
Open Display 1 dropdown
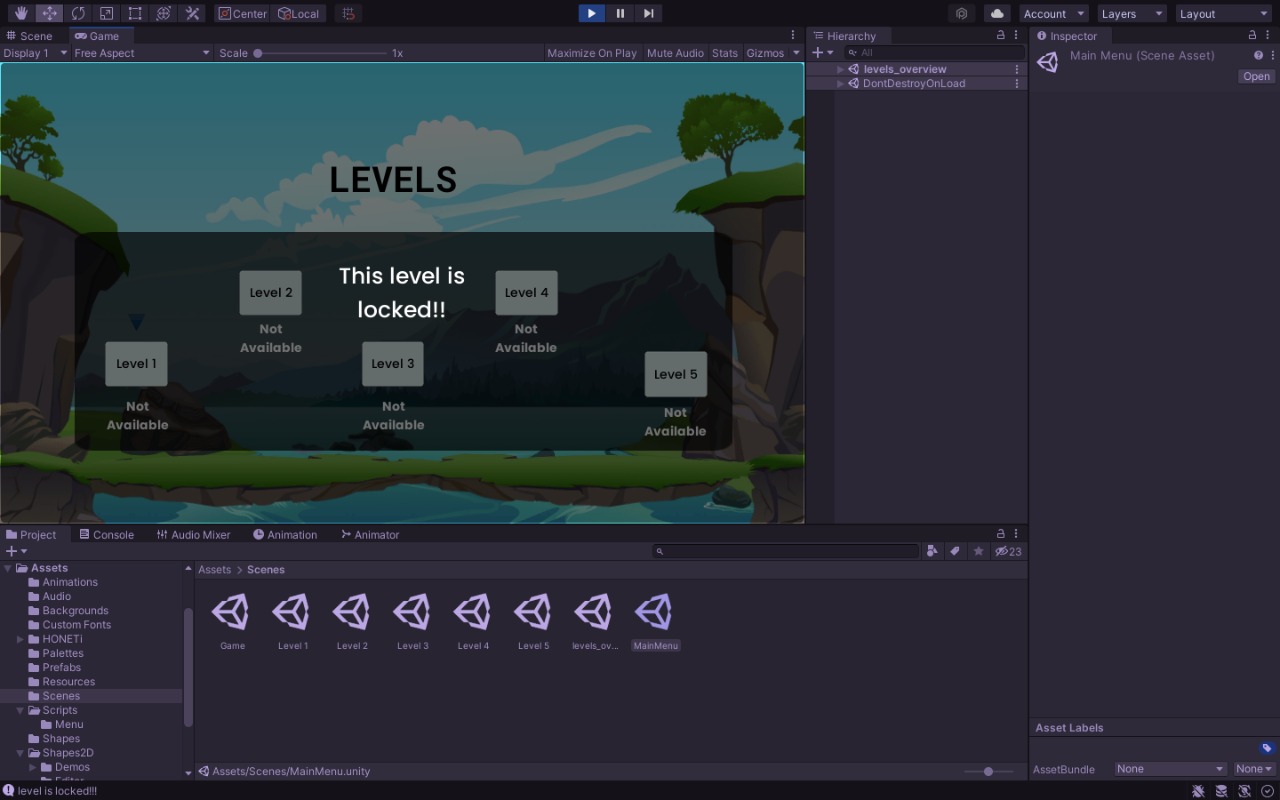35,53
